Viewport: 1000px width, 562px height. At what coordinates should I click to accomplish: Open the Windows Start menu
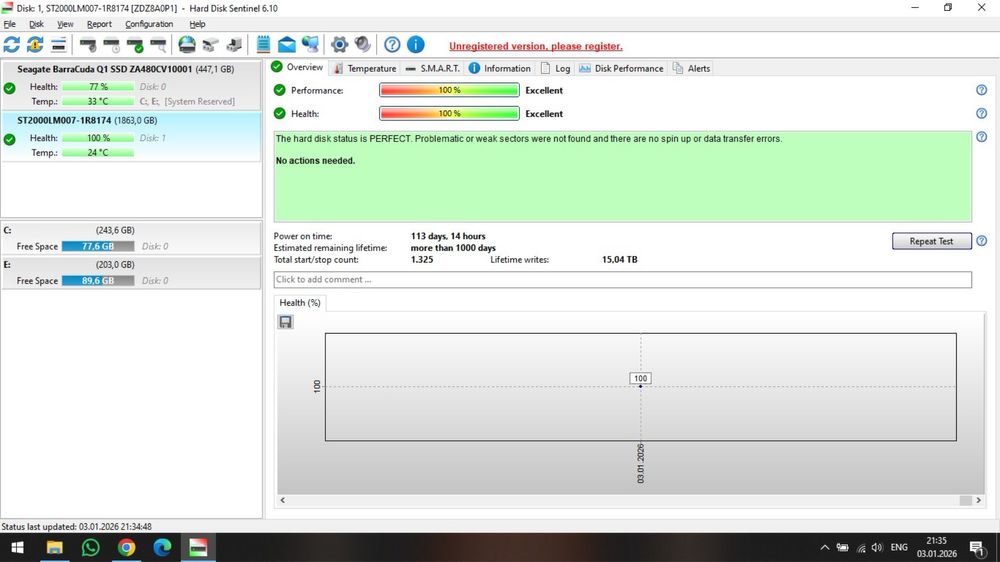click(x=17, y=547)
